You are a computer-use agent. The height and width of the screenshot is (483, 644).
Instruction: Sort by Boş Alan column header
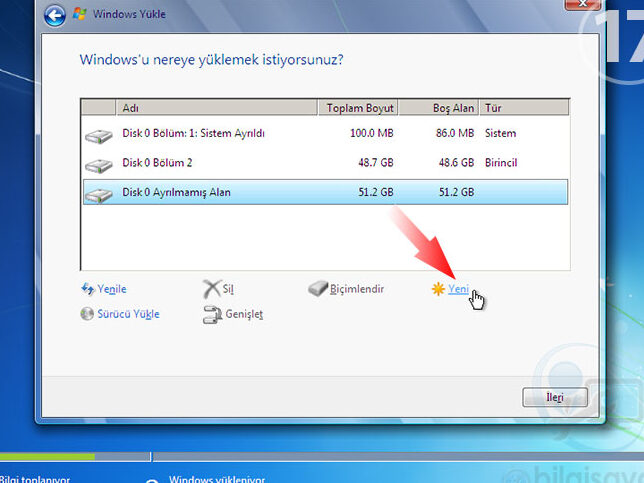[x=439, y=108]
